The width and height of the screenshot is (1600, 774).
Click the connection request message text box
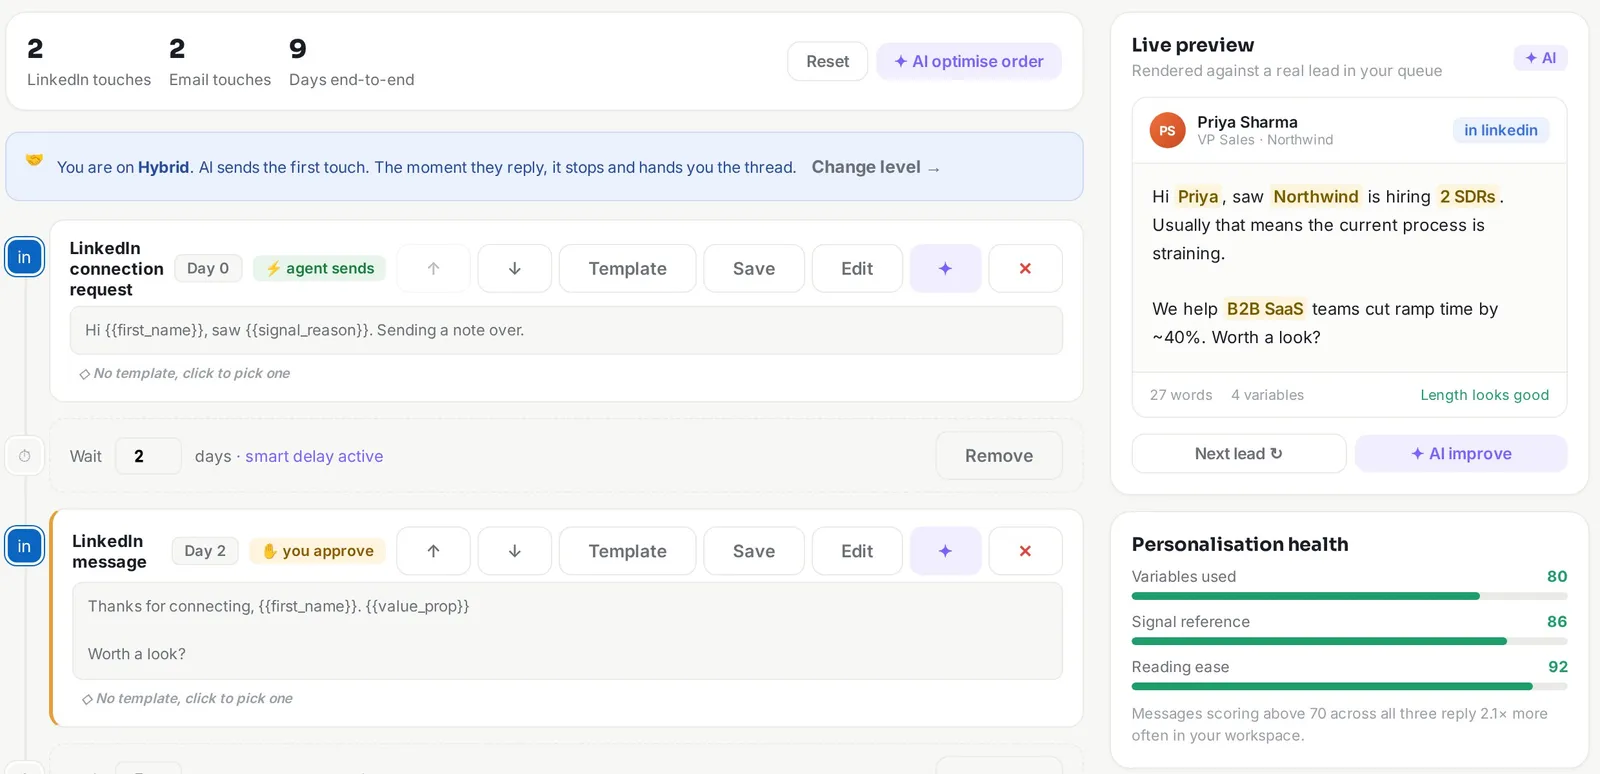566,330
